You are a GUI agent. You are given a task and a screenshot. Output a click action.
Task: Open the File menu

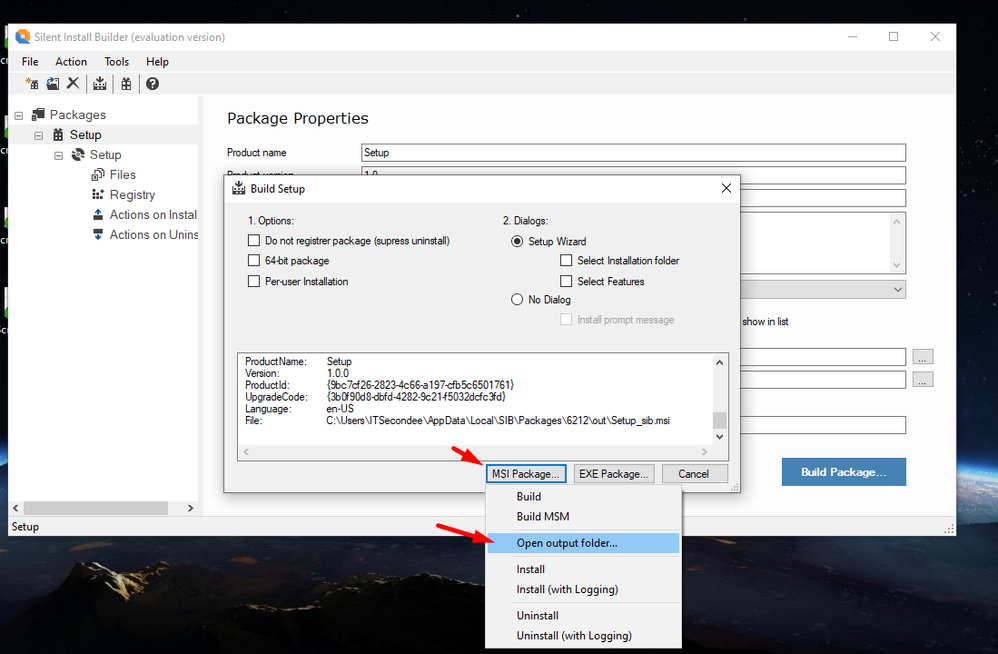pyautogui.click(x=30, y=62)
